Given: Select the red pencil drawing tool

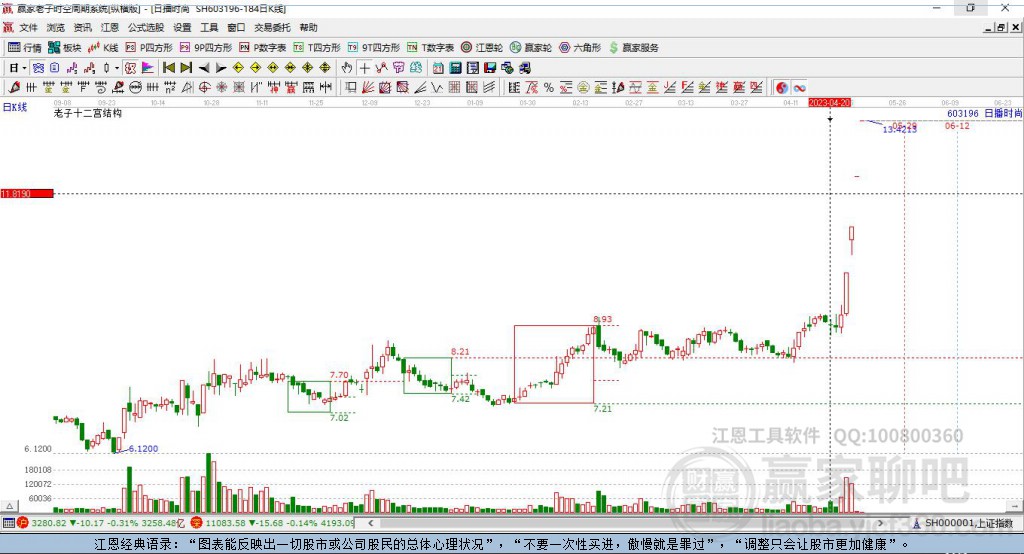Looking at the screenshot, I should coord(14,88).
